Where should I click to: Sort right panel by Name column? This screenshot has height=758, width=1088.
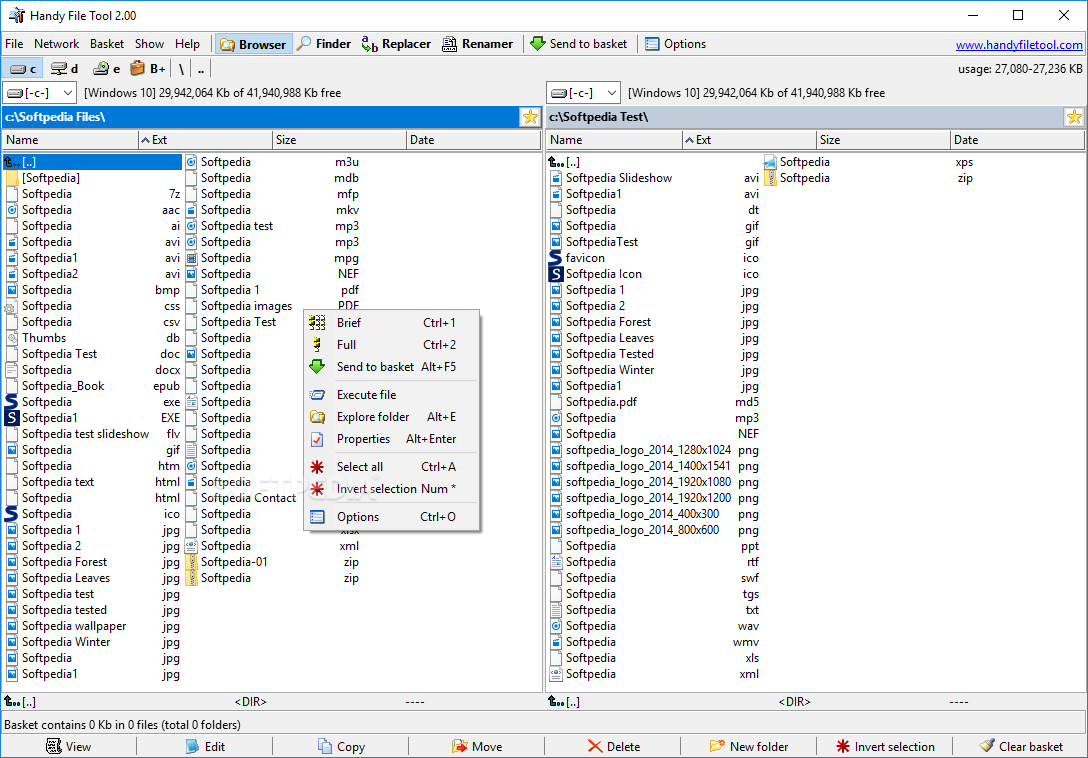coord(615,140)
